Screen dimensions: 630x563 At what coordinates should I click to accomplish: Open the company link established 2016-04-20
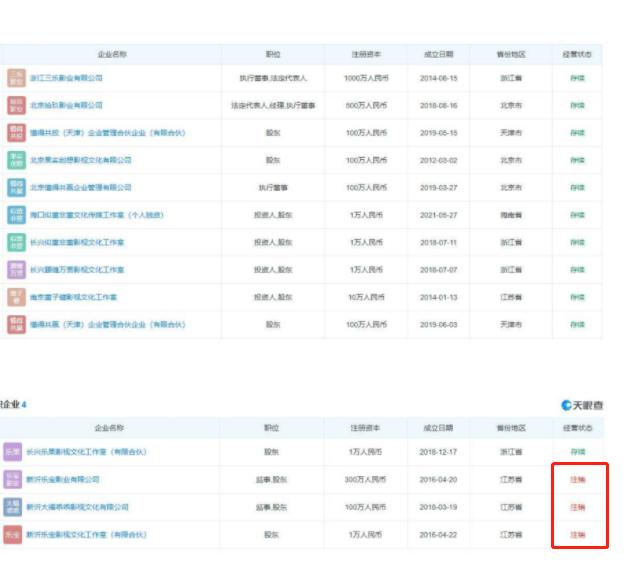[63, 480]
